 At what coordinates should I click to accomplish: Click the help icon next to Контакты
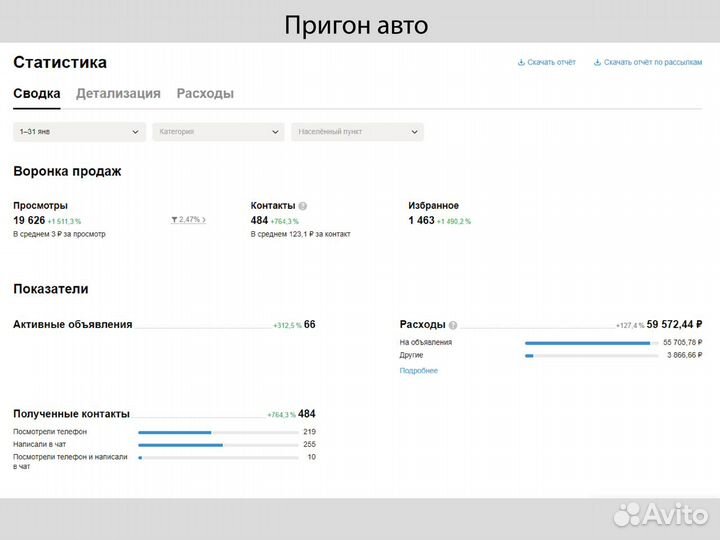click(x=303, y=206)
